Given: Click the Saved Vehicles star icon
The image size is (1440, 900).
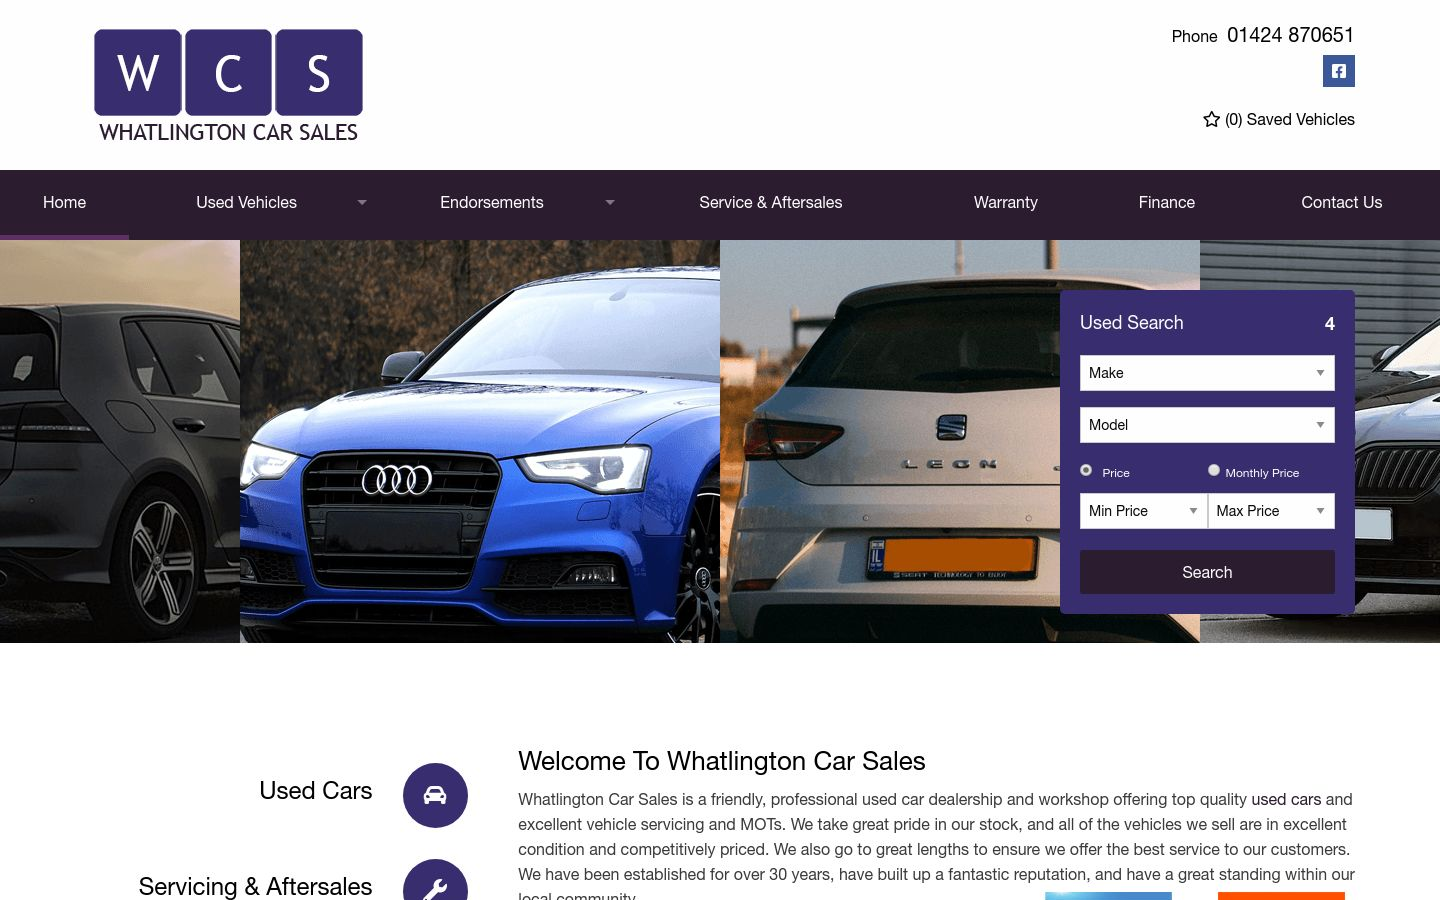Looking at the screenshot, I should pos(1211,119).
